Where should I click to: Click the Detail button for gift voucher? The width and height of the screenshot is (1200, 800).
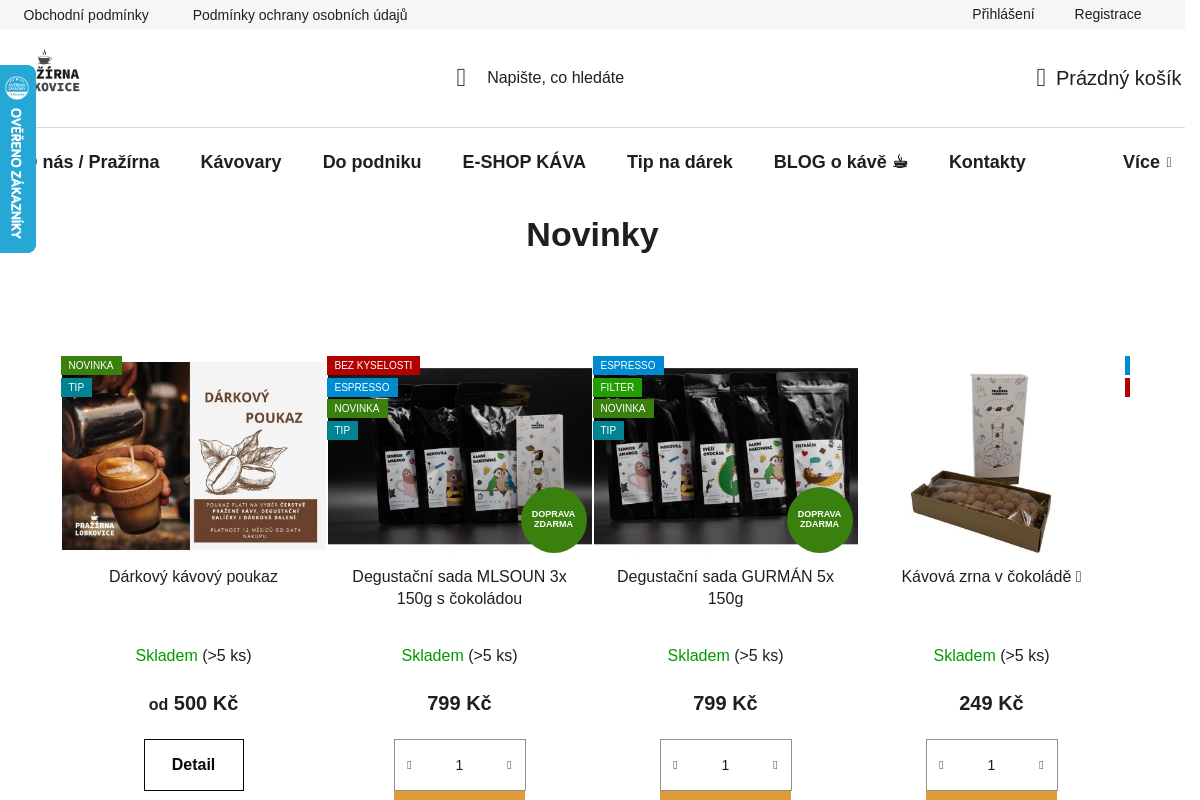click(x=194, y=765)
